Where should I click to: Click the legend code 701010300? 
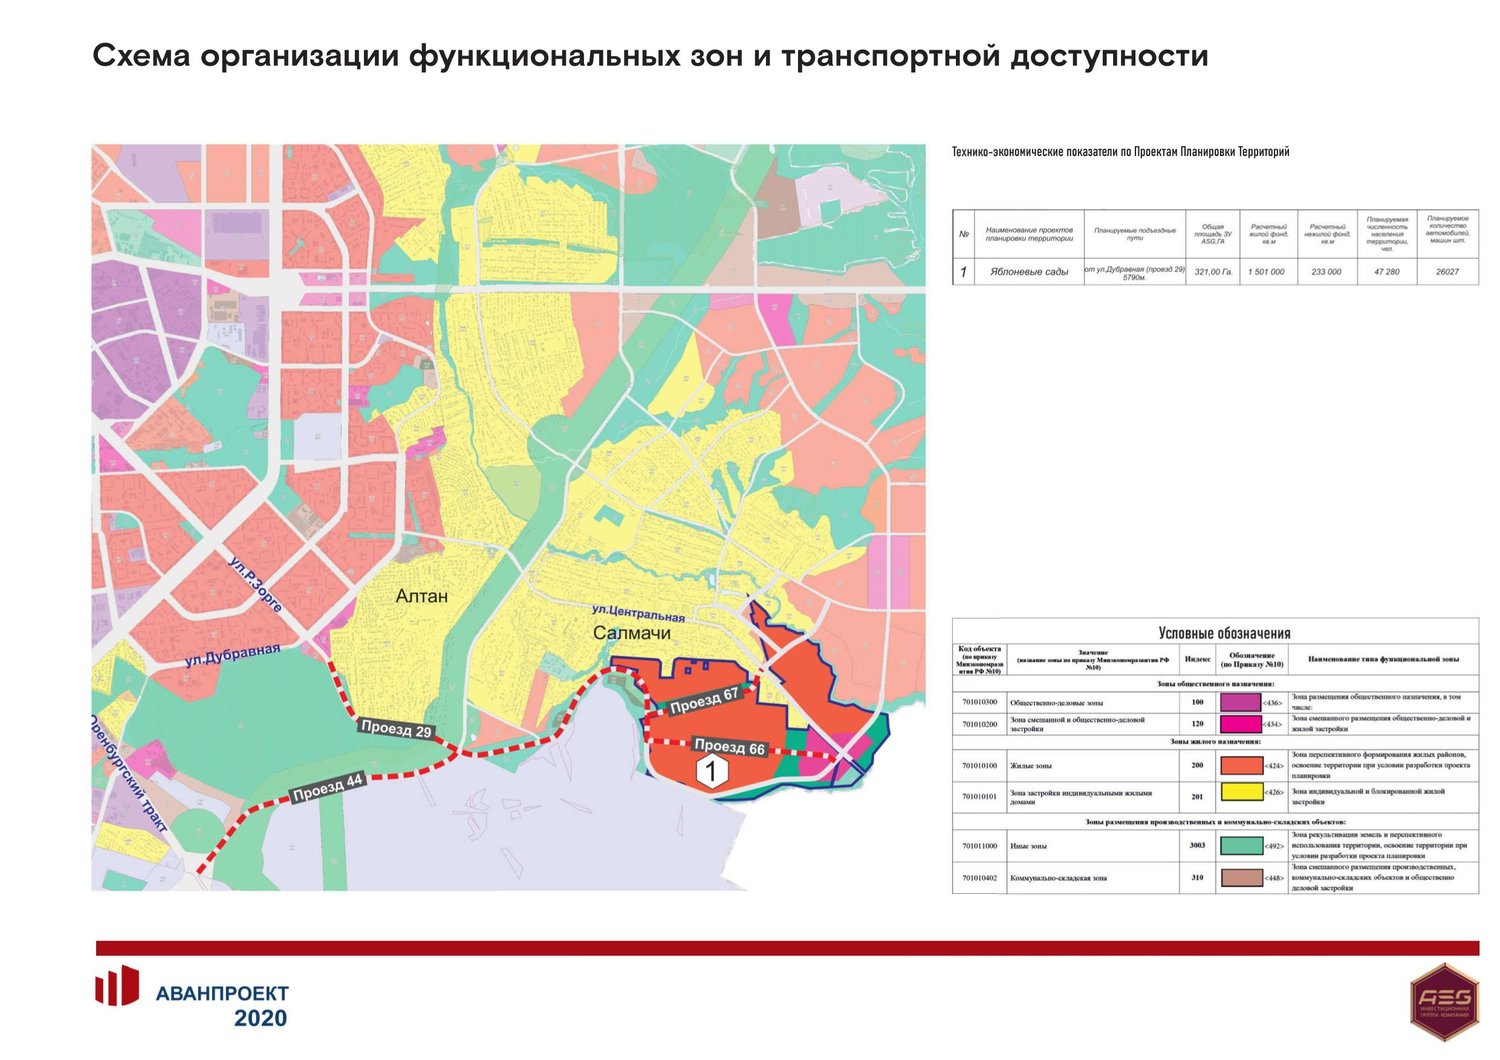click(980, 702)
